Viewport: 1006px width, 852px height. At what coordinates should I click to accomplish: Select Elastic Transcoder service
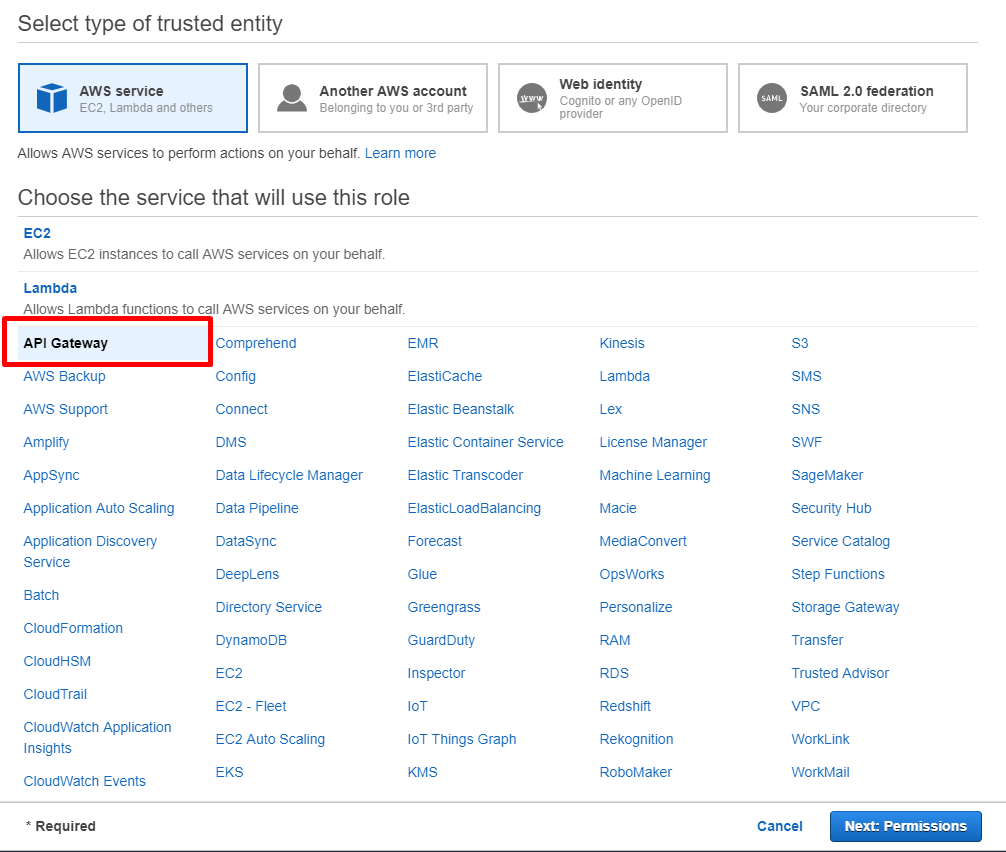[x=465, y=475]
